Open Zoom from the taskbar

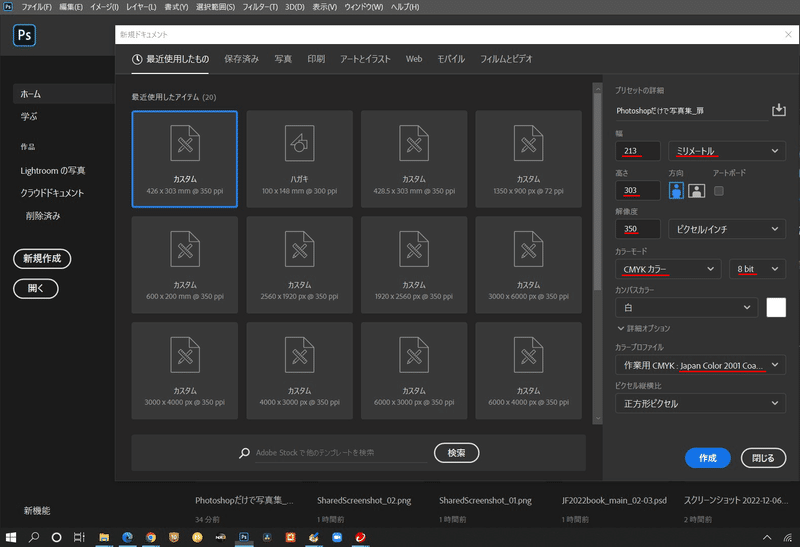tap(337, 537)
